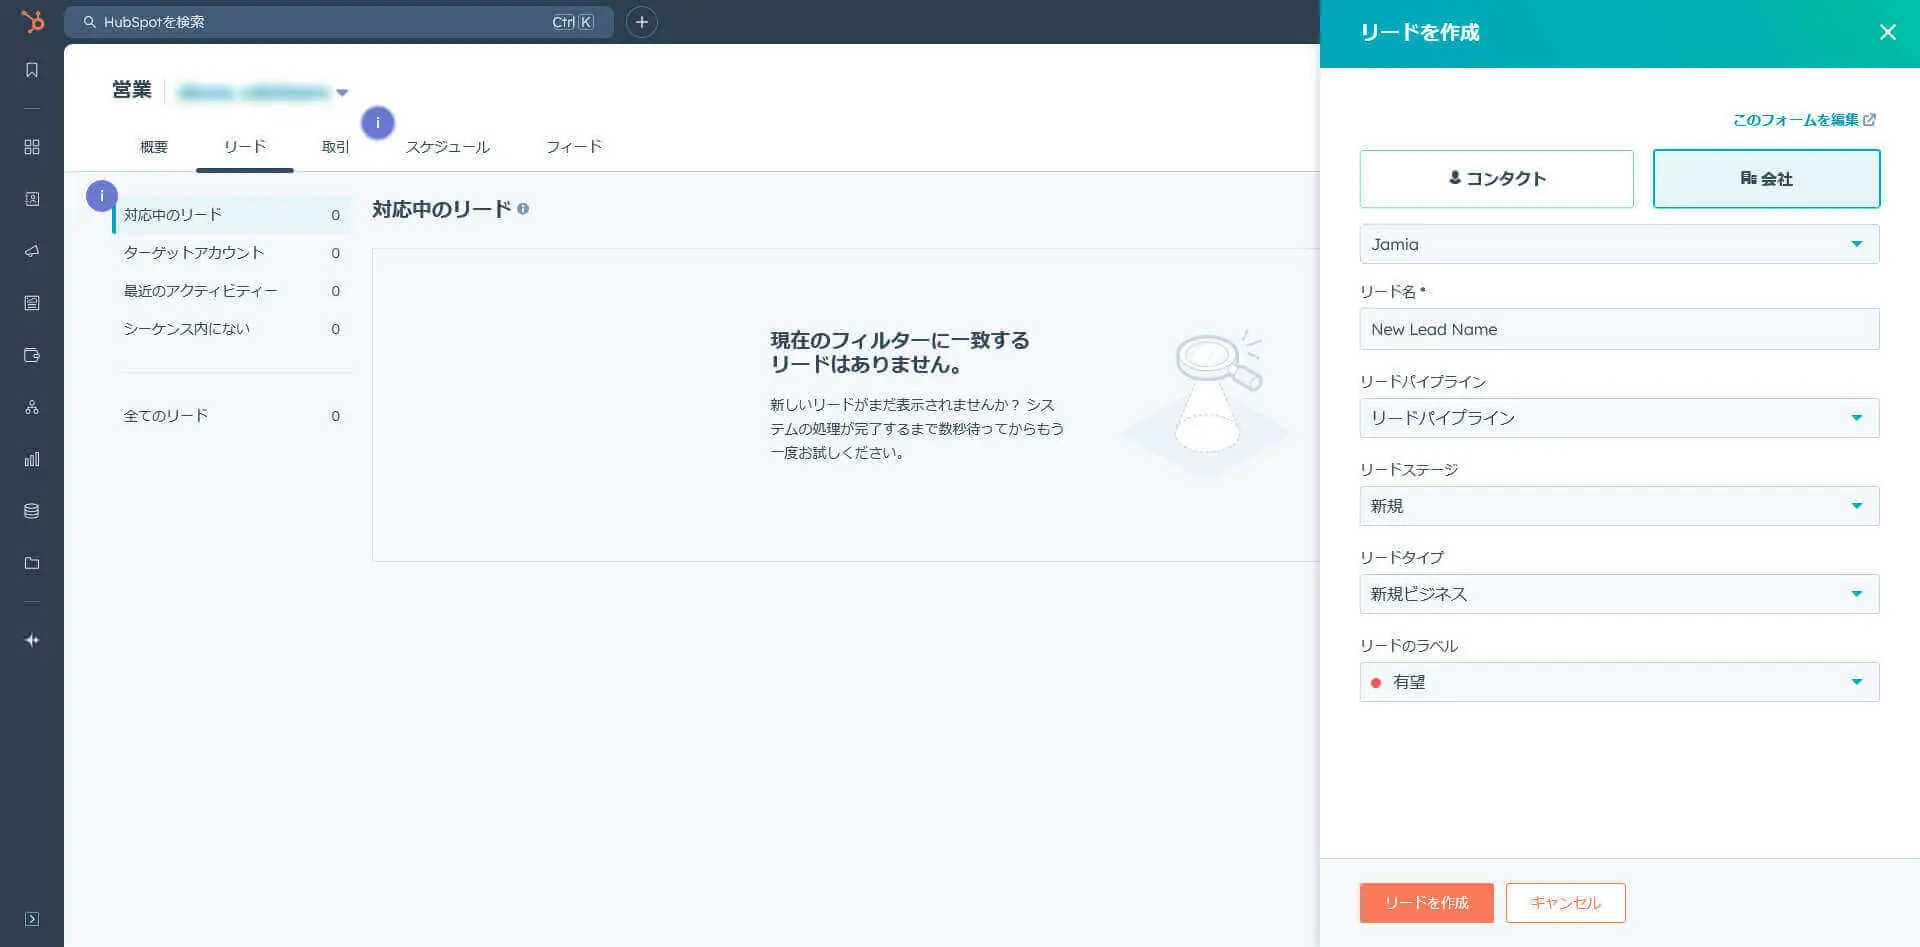1920x947 pixels.
Task: Open the data management database icon
Action: coord(32,511)
